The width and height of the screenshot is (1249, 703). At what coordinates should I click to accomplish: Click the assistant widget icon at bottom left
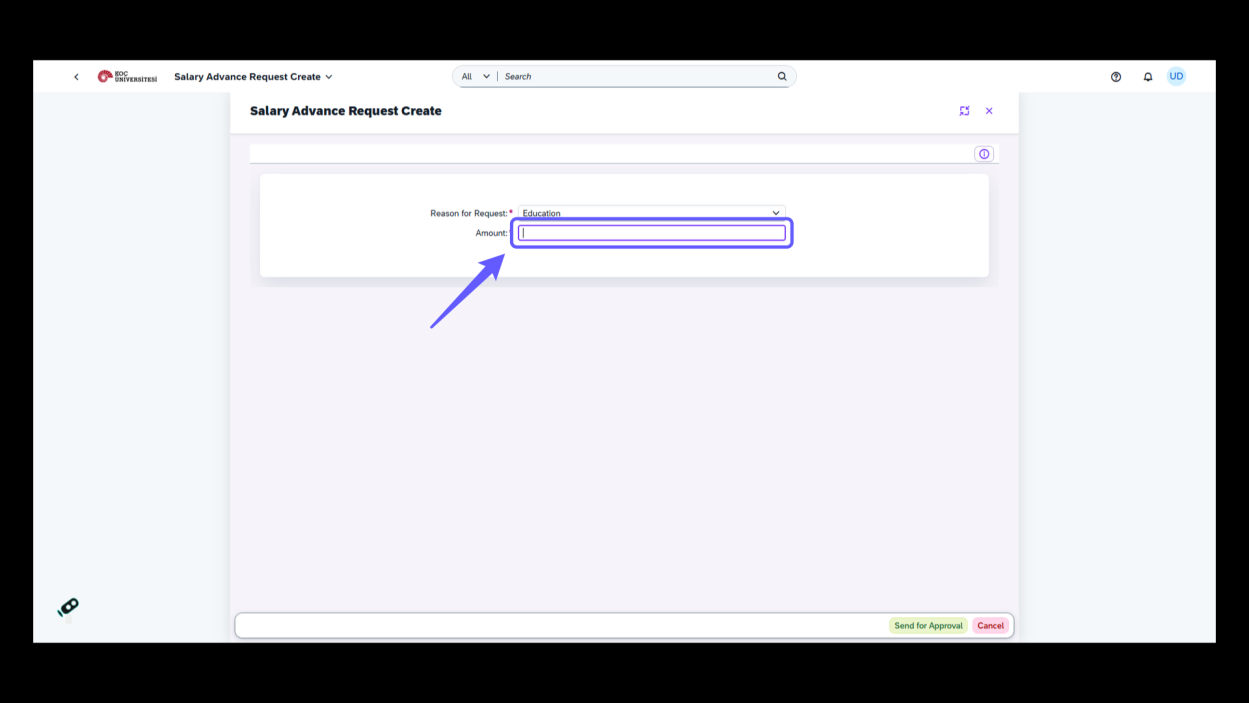pyautogui.click(x=68, y=607)
